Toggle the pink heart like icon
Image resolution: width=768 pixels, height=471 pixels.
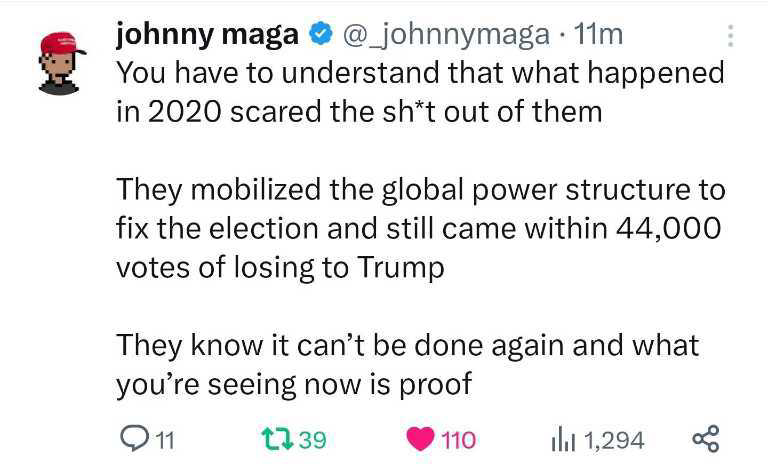[419, 439]
